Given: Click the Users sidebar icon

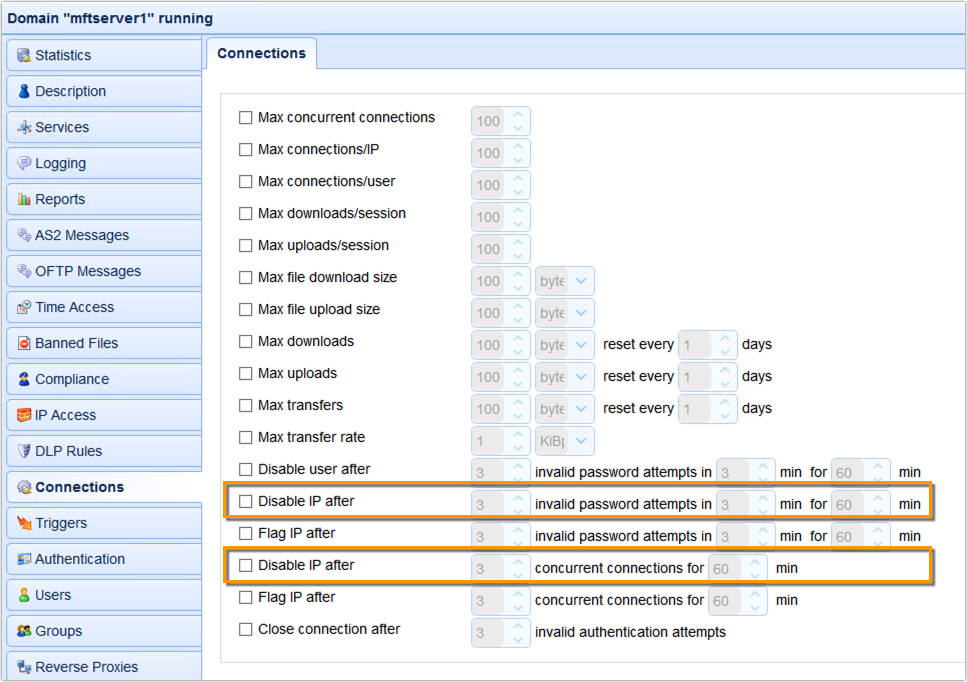Looking at the screenshot, I should point(24,595).
